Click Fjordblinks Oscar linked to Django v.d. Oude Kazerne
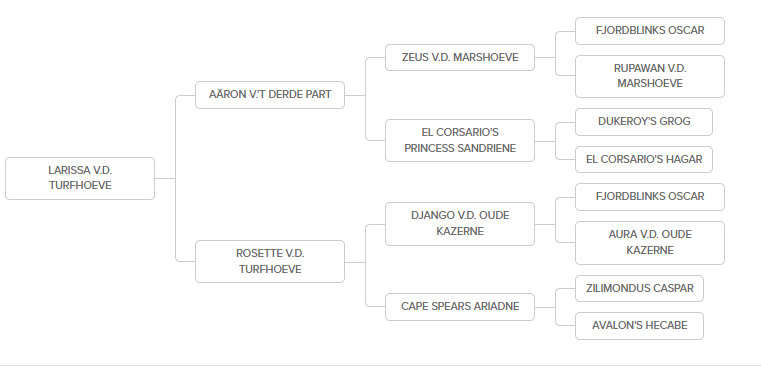 tap(650, 197)
